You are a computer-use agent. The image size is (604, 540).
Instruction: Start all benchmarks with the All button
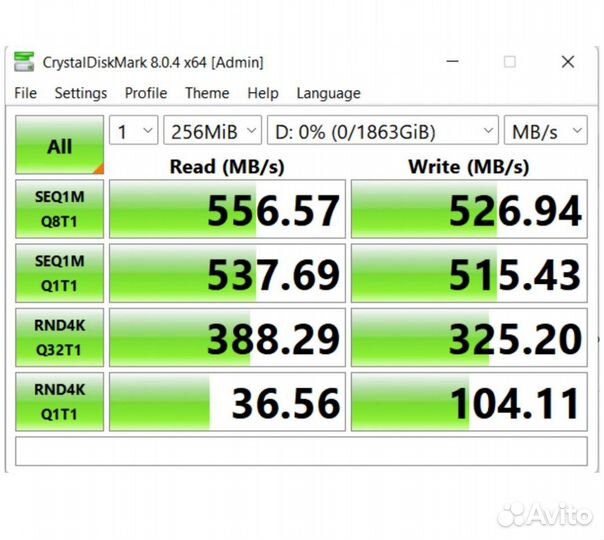[x=60, y=145]
